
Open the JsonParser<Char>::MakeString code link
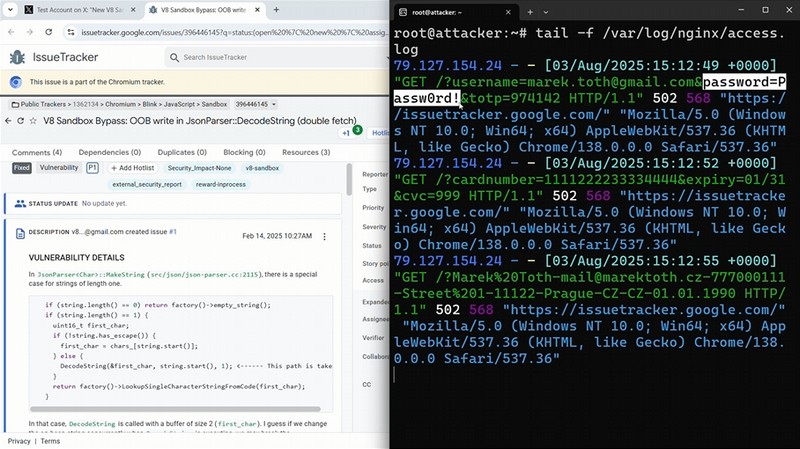click(91, 275)
